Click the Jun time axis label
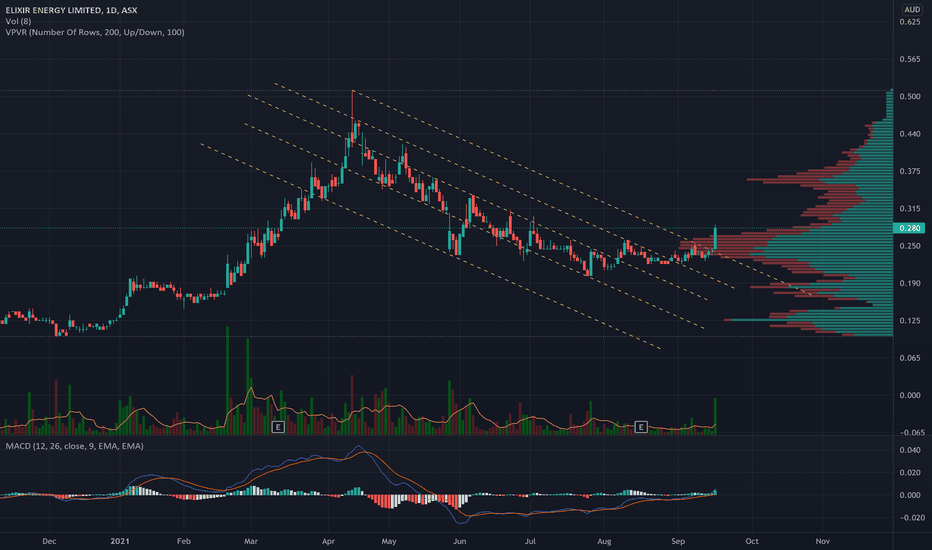 (x=459, y=541)
